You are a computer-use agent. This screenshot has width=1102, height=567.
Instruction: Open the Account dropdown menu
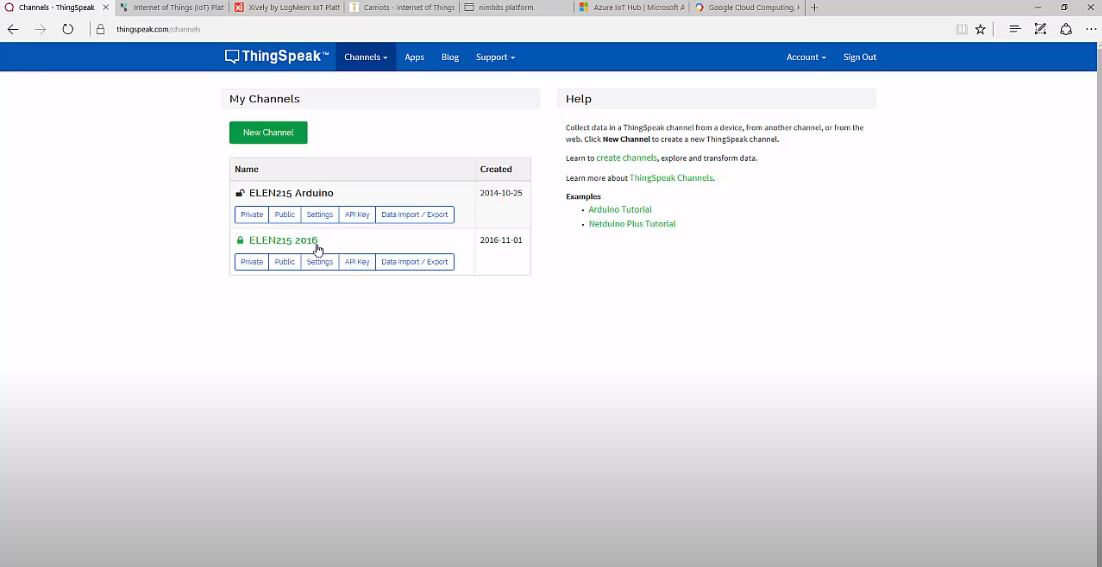pyautogui.click(x=806, y=57)
